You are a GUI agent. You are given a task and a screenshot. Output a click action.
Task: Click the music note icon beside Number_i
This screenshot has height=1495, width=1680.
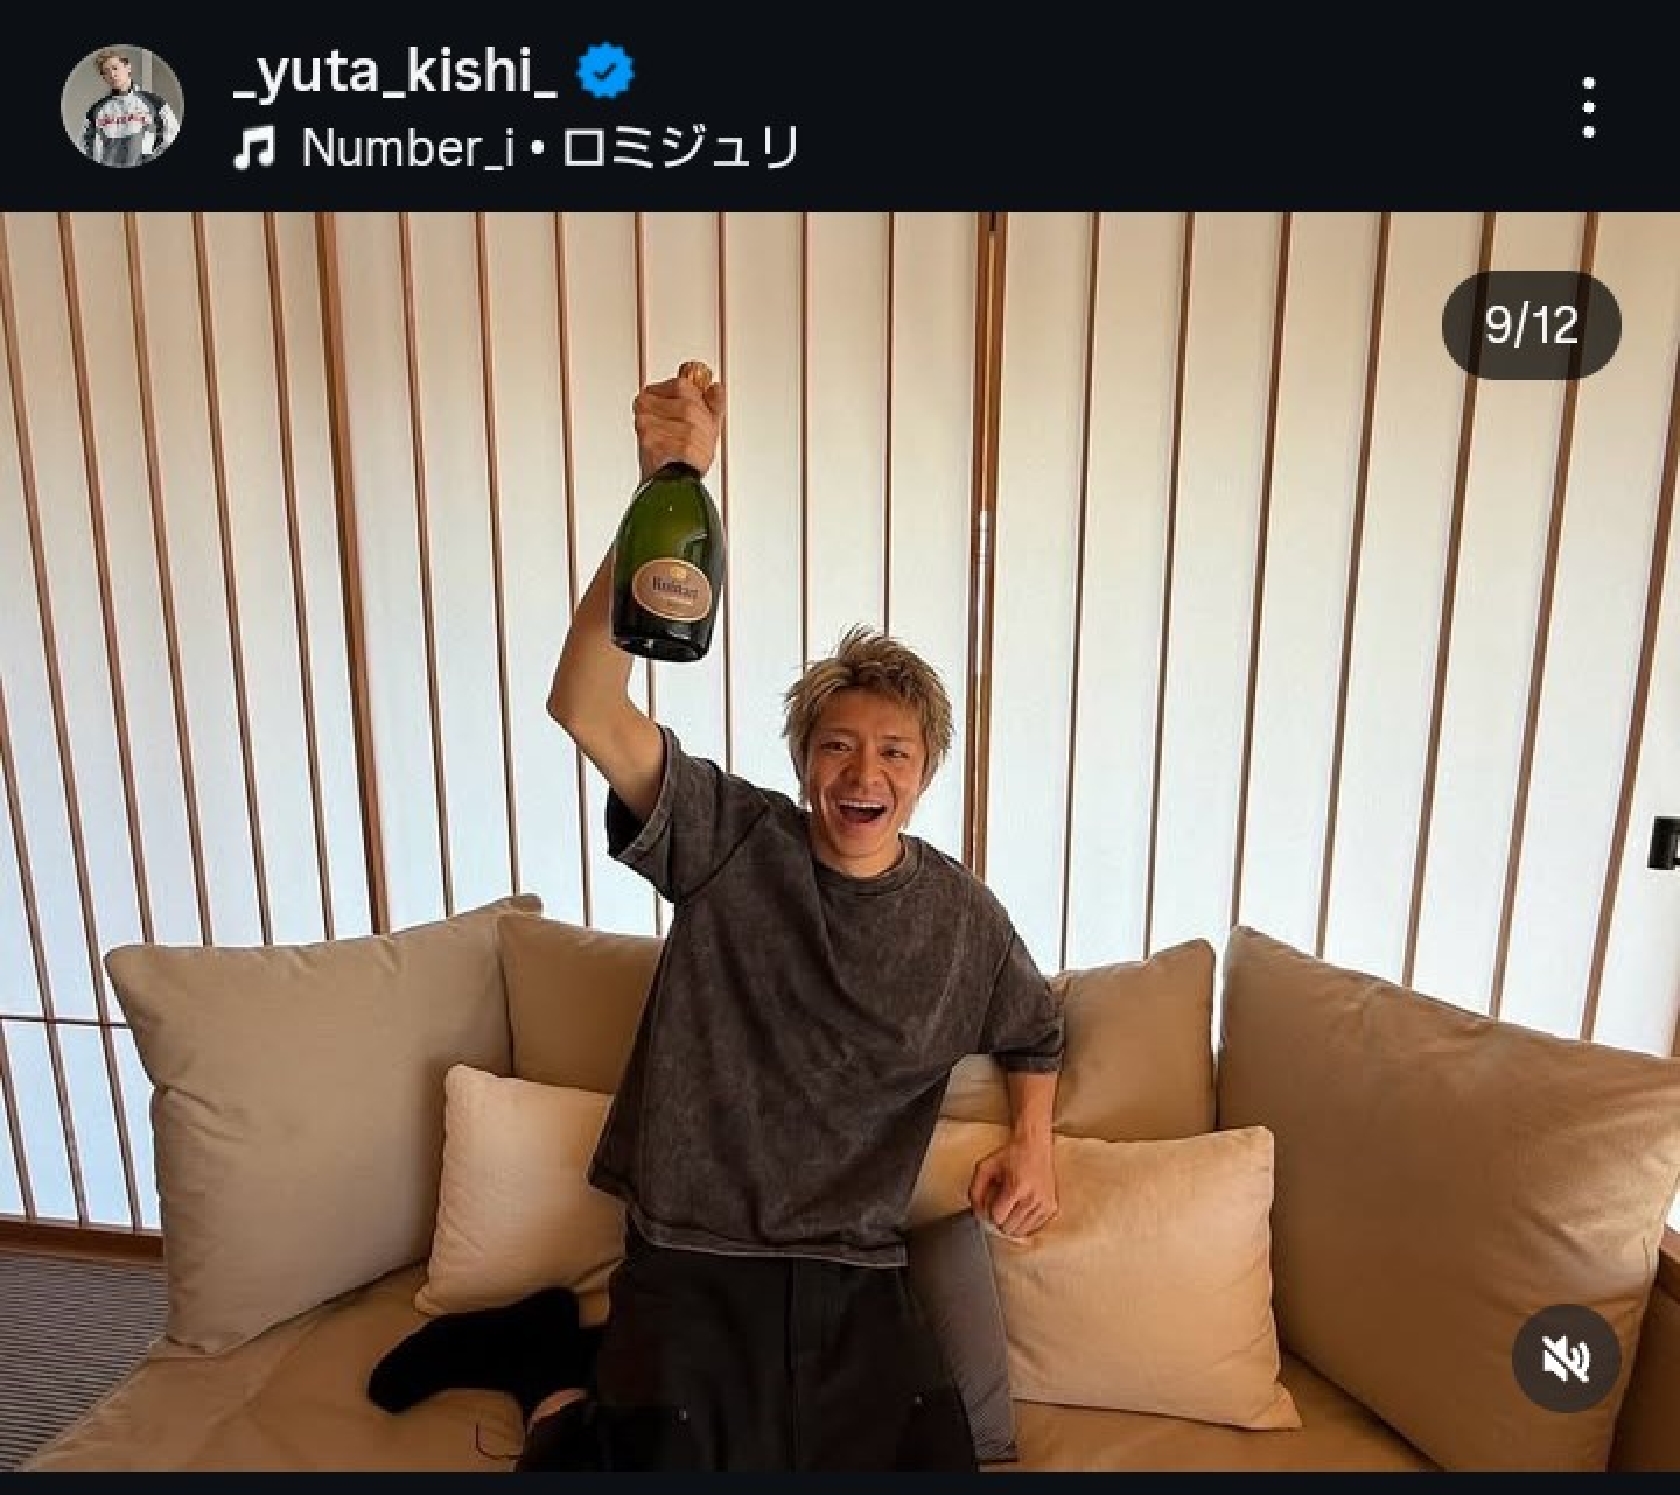coord(253,149)
